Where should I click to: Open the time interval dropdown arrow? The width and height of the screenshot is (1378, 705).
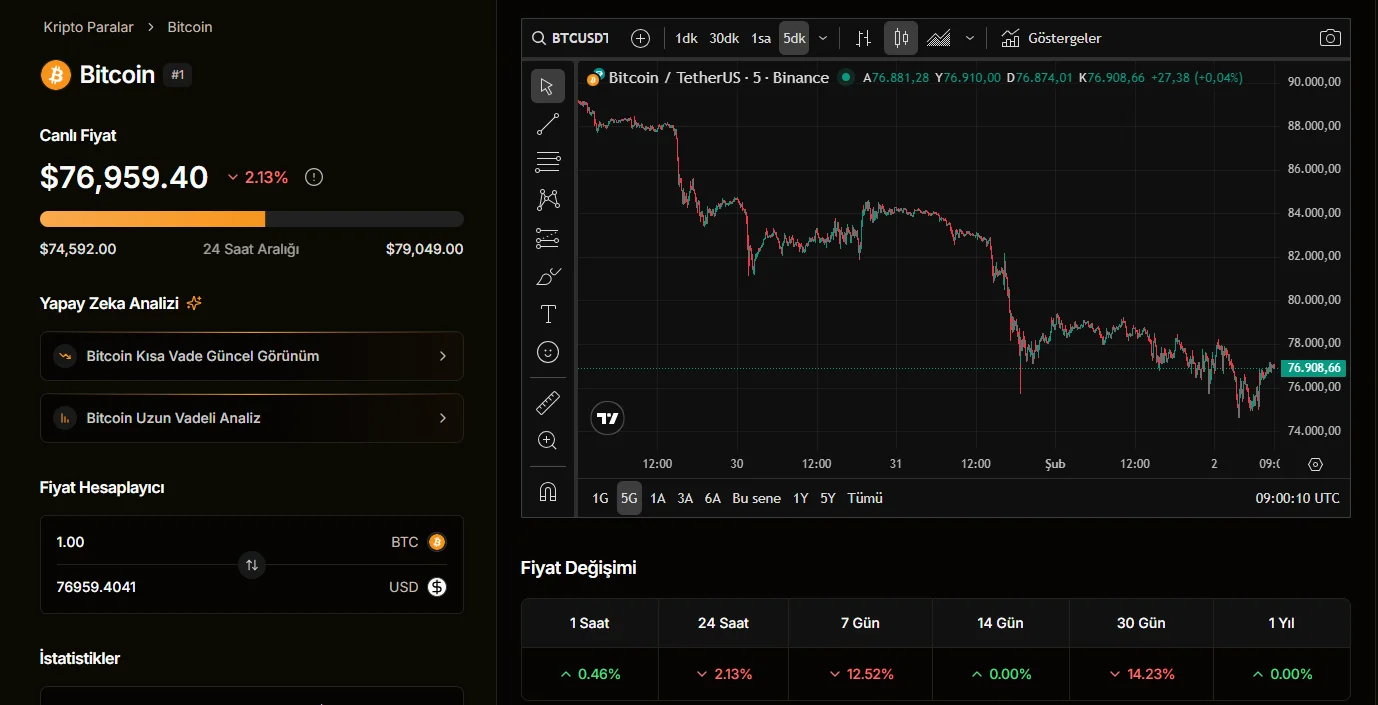point(823,38)
